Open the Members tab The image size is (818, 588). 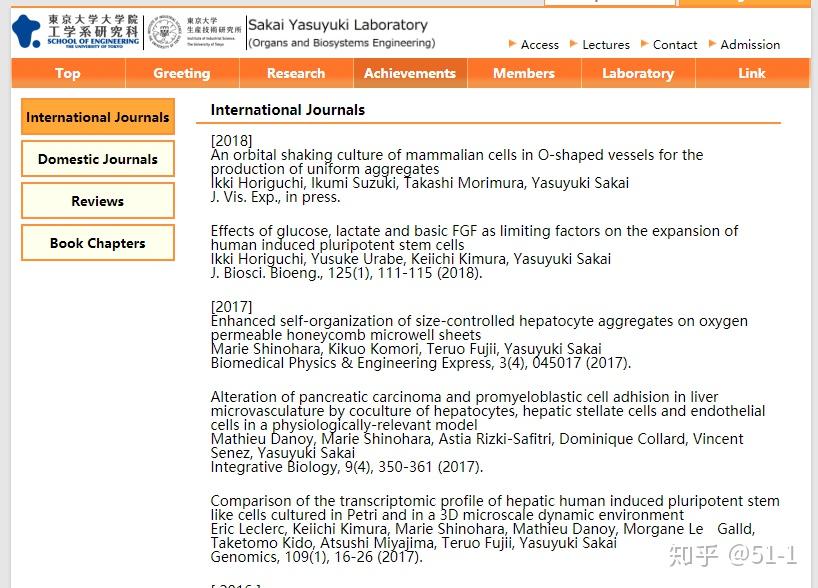pos(524,73)
